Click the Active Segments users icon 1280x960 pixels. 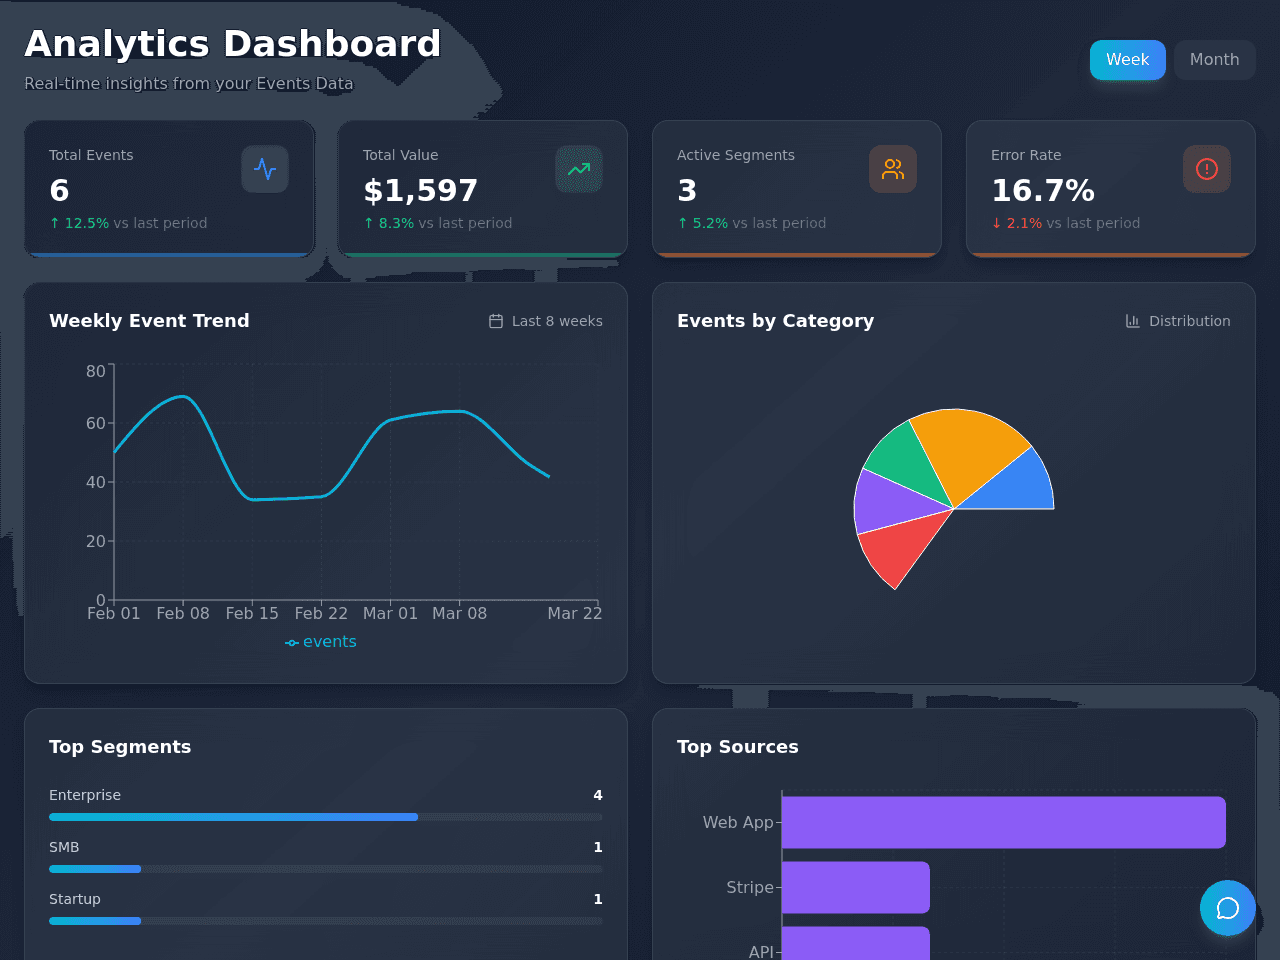[x=893, y=169]
